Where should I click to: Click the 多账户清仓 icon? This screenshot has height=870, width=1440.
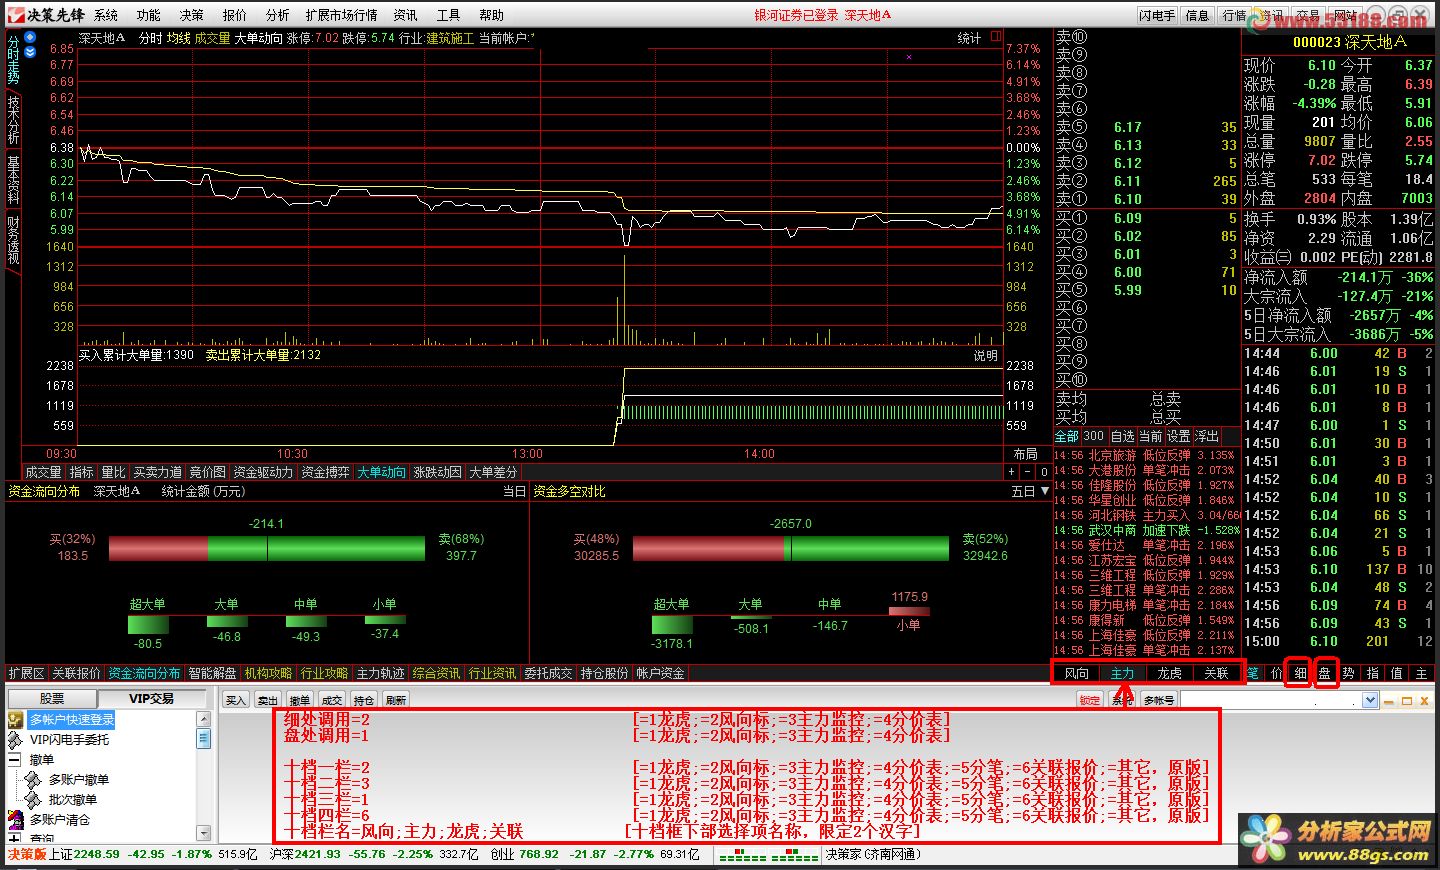coord(15,820)
